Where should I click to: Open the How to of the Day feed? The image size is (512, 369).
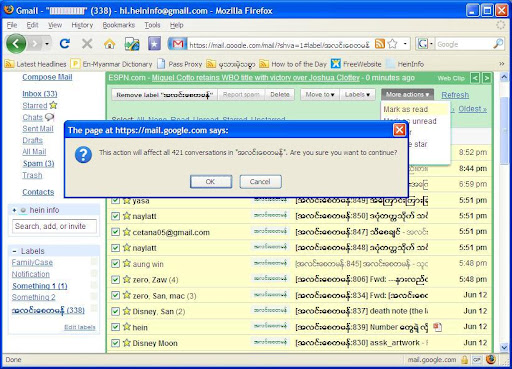(293, 64)
